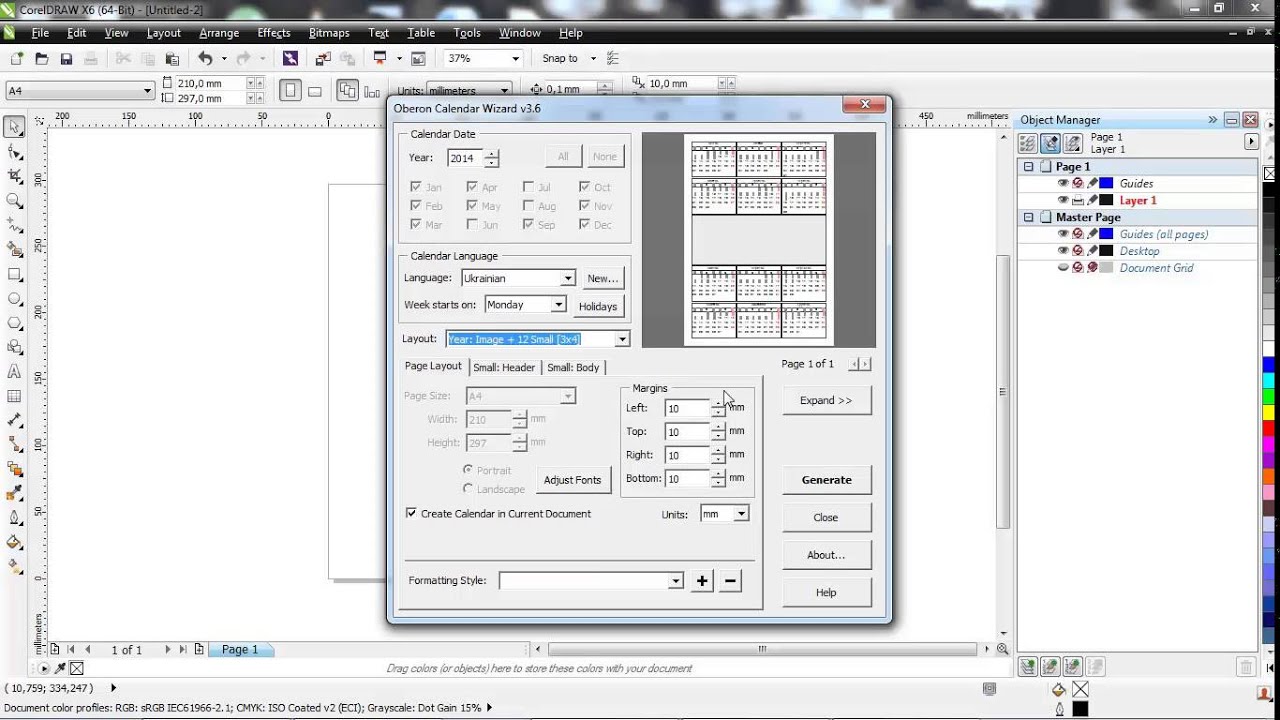Select the Zoom tool in the toolbox
The width and height of the screenshot is (1280, 720).
(x=14, y=200)
